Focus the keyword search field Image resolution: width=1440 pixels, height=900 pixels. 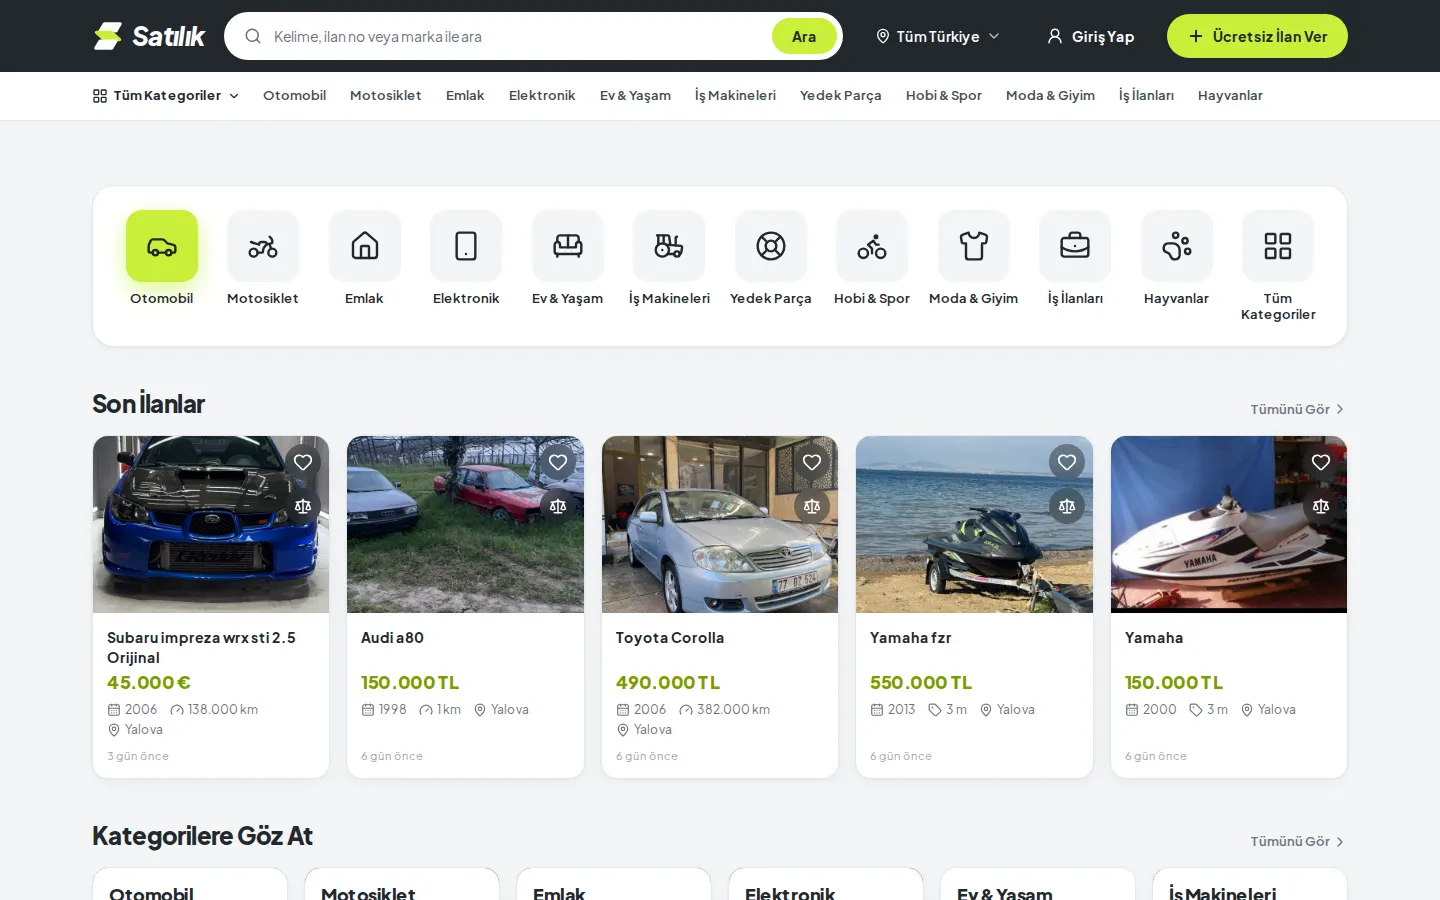(515, 36)
